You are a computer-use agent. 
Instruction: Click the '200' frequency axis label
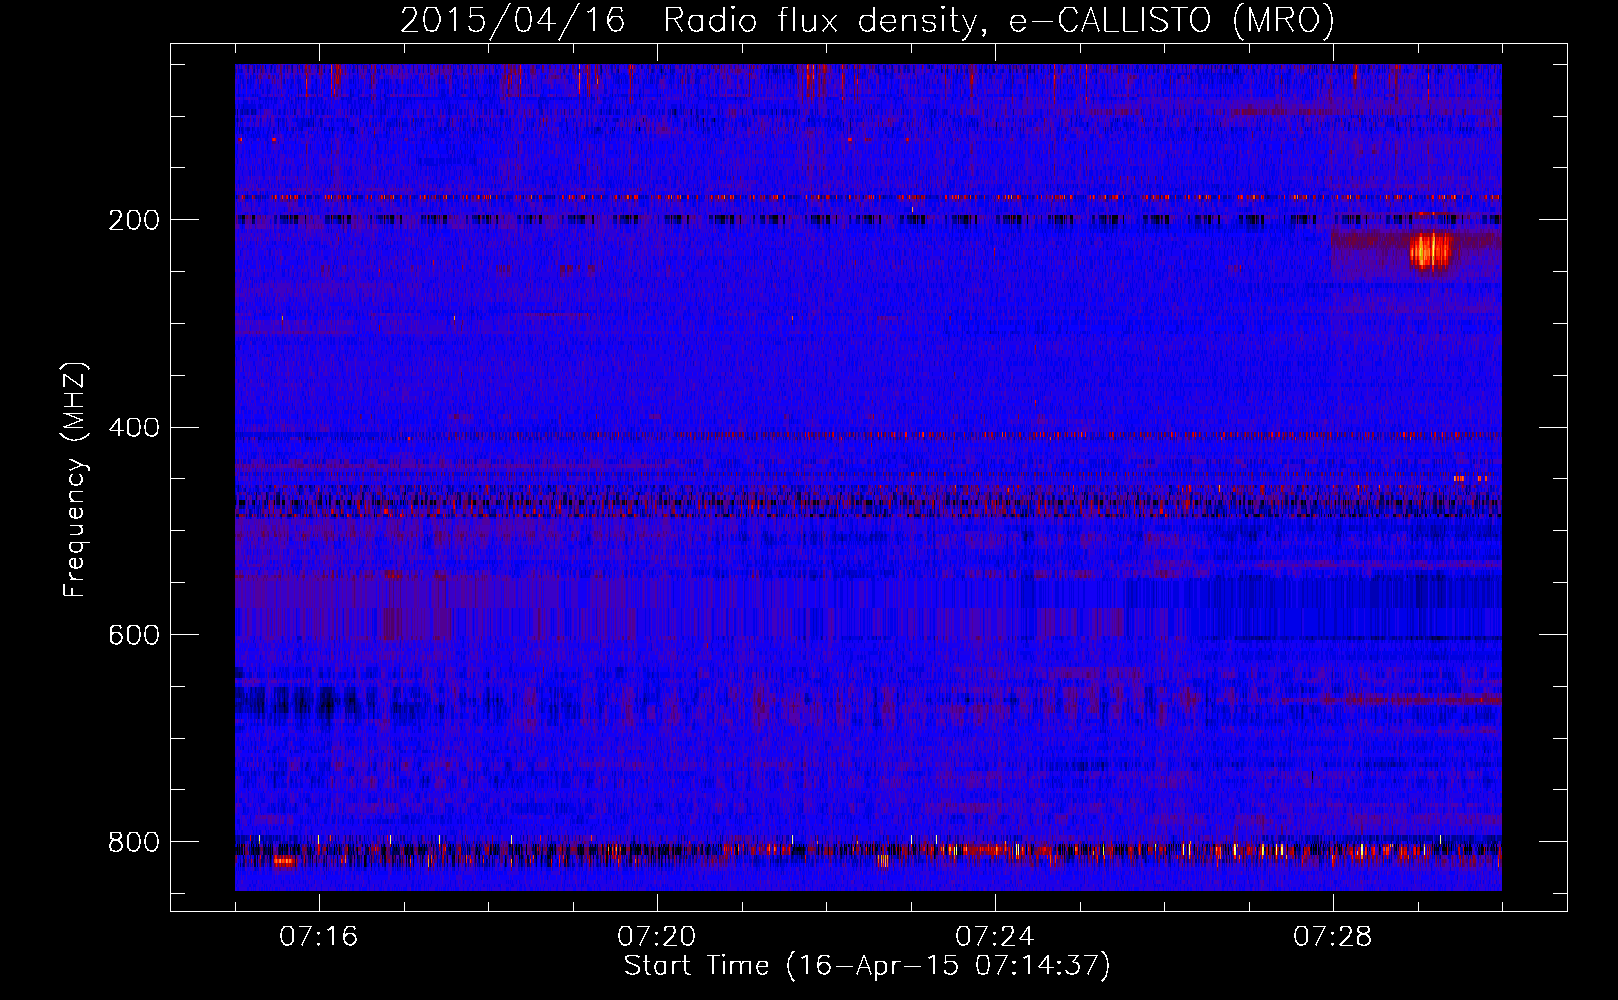[x=134, y=220]
